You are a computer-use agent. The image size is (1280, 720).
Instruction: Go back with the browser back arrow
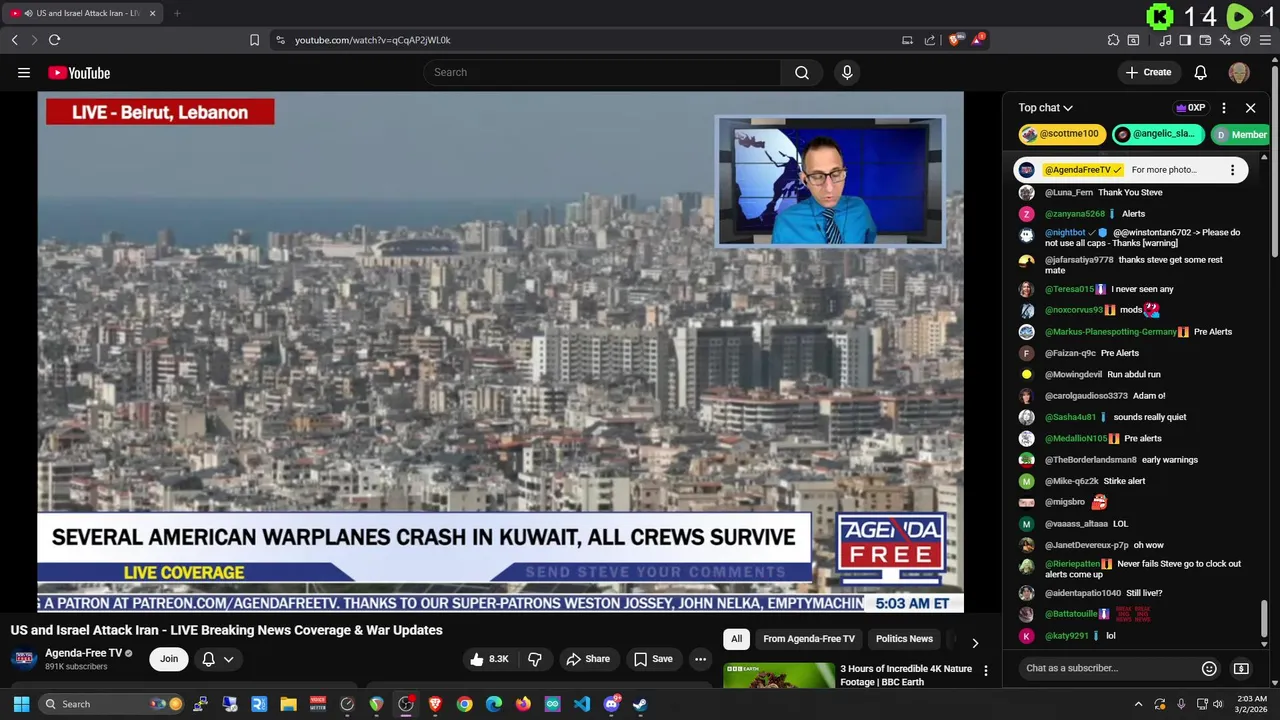click(x=14, y=40)
